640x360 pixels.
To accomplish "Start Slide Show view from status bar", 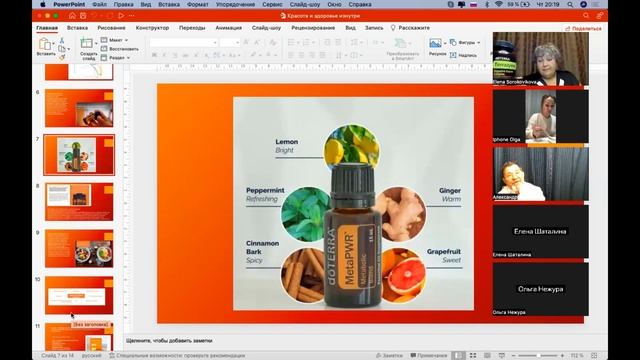I will (502, 356).
